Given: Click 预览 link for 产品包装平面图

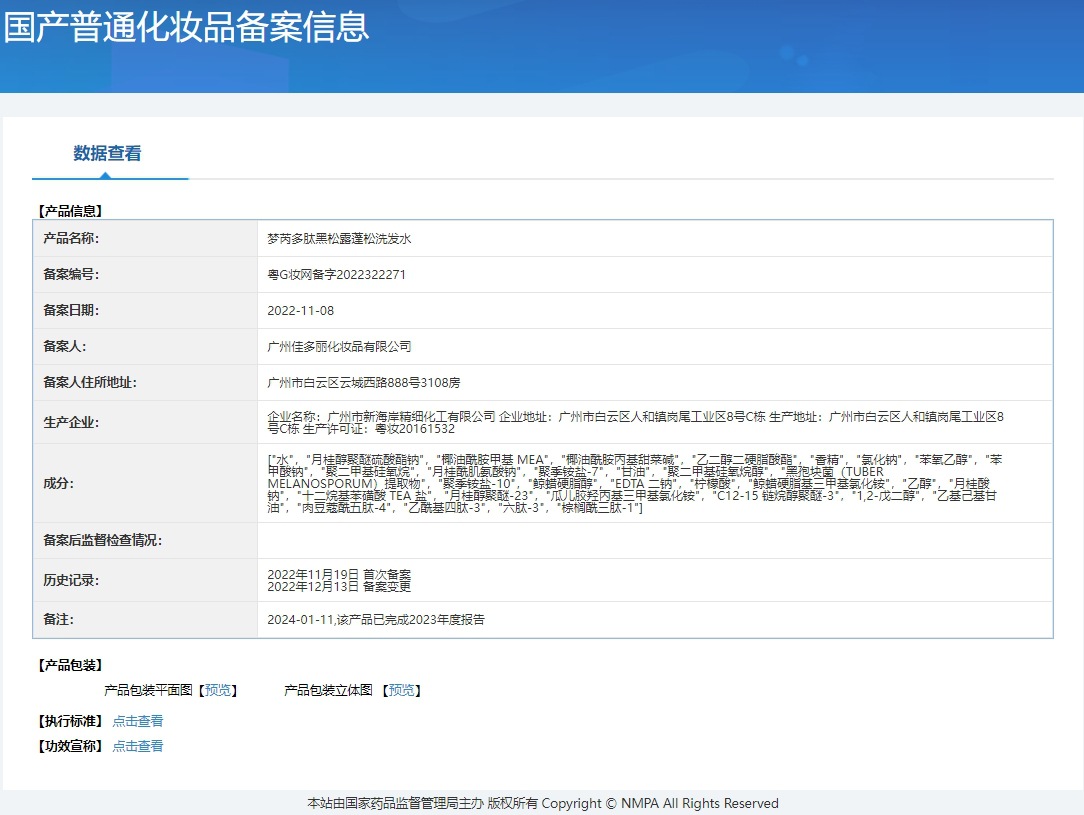Looking at the screenshot, I should pos(218,690).
